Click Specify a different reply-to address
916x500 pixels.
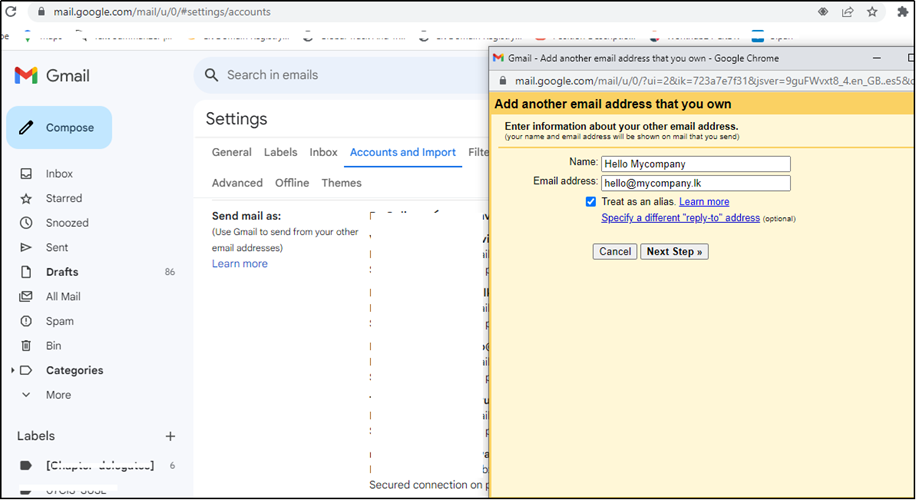681,218
